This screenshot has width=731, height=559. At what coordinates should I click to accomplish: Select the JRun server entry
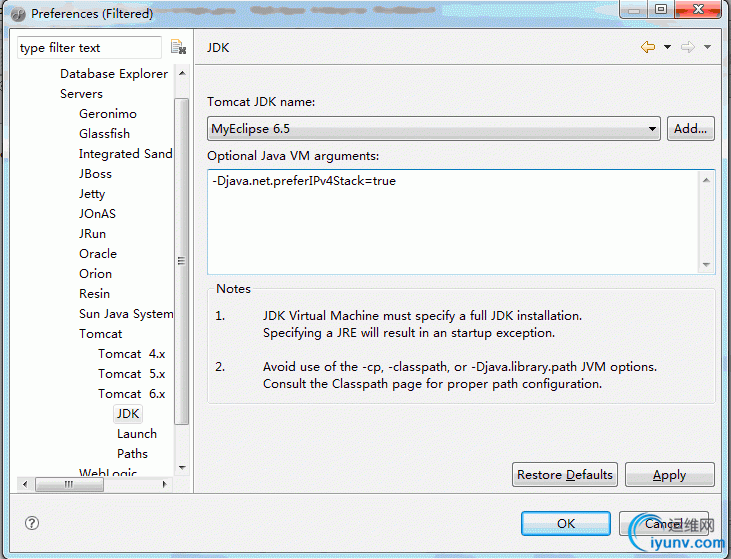pos(92,234)
